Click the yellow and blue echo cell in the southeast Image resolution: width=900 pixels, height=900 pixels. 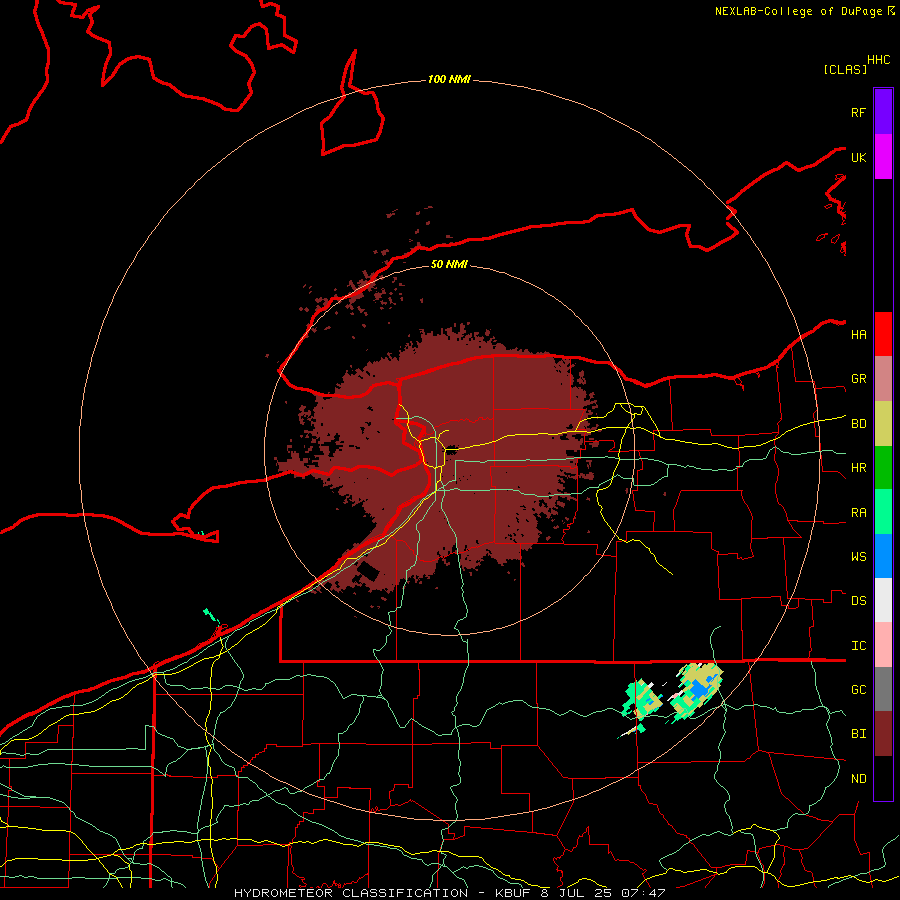(697, 690)
